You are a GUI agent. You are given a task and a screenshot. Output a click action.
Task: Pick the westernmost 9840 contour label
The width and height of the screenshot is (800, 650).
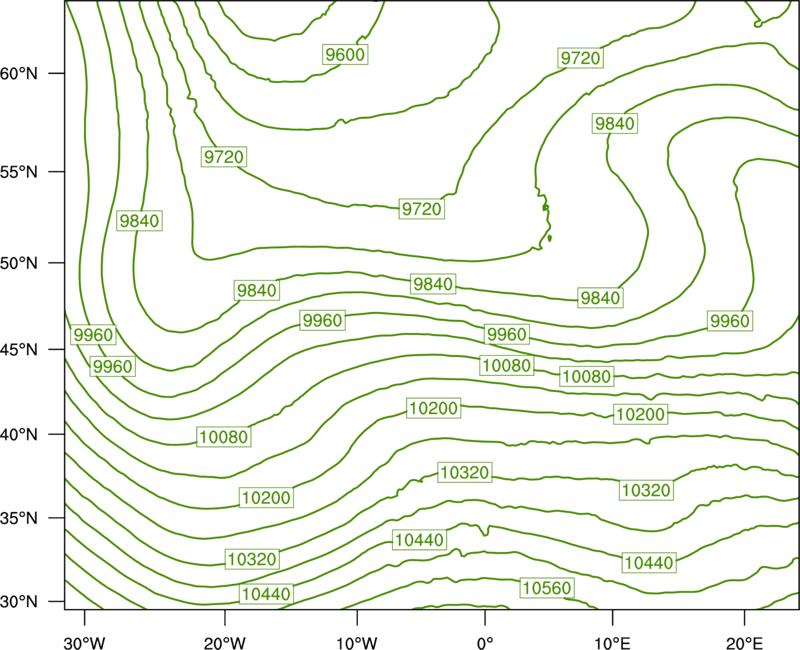(x=139, y=221)
